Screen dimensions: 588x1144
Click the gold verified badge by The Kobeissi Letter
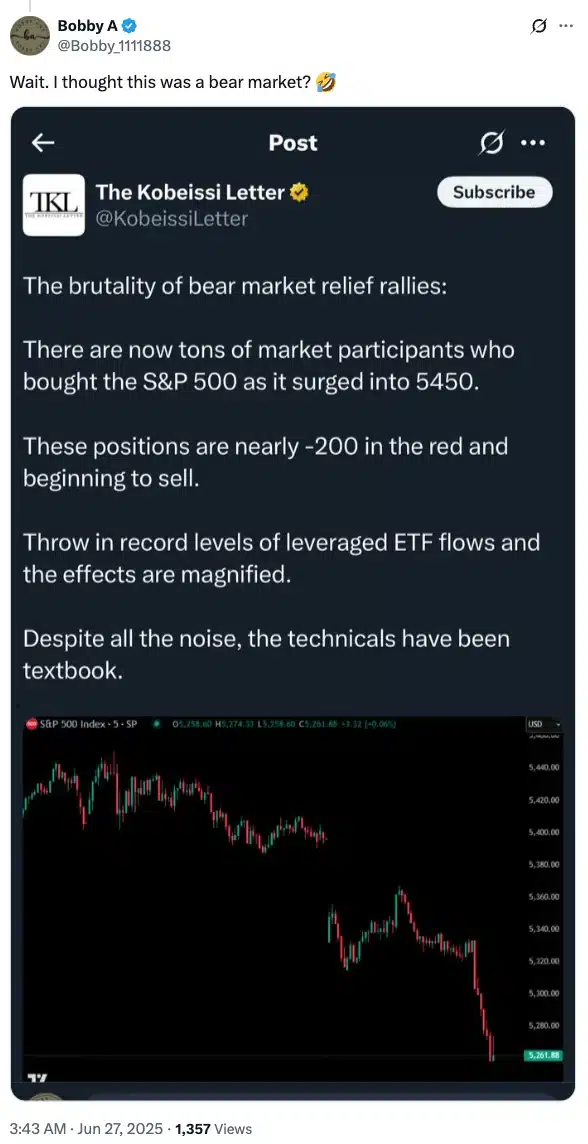297,192
